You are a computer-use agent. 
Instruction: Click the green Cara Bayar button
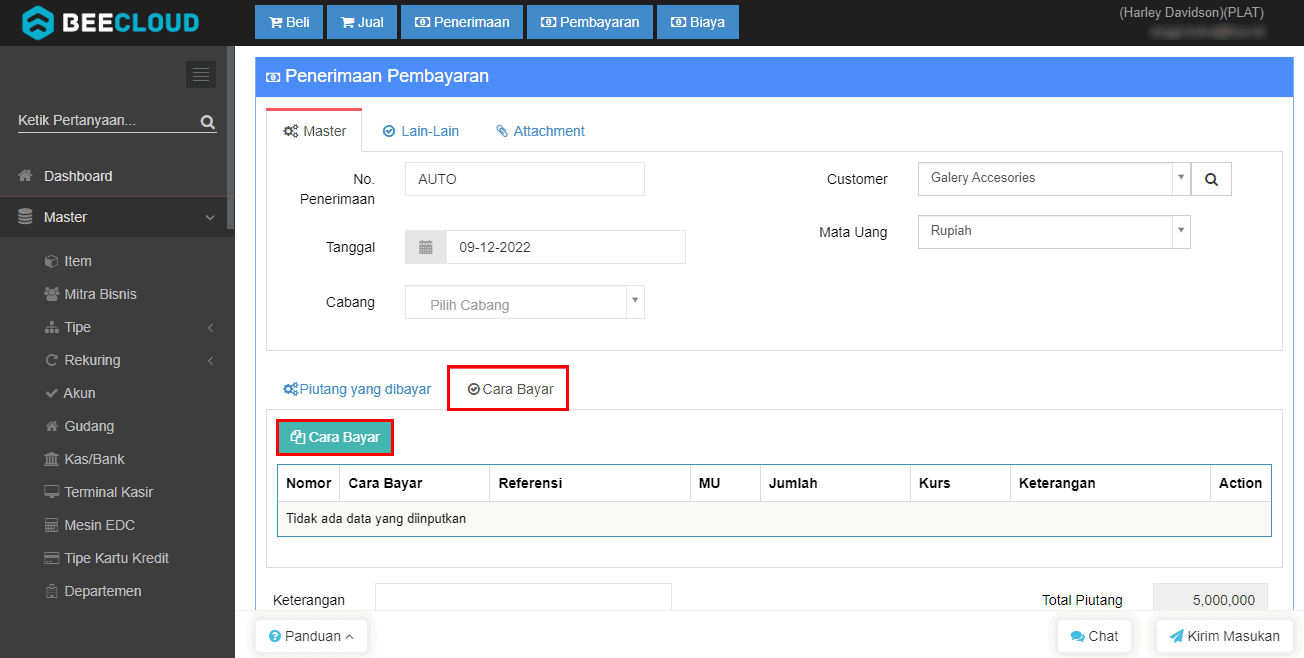(335, 437)
